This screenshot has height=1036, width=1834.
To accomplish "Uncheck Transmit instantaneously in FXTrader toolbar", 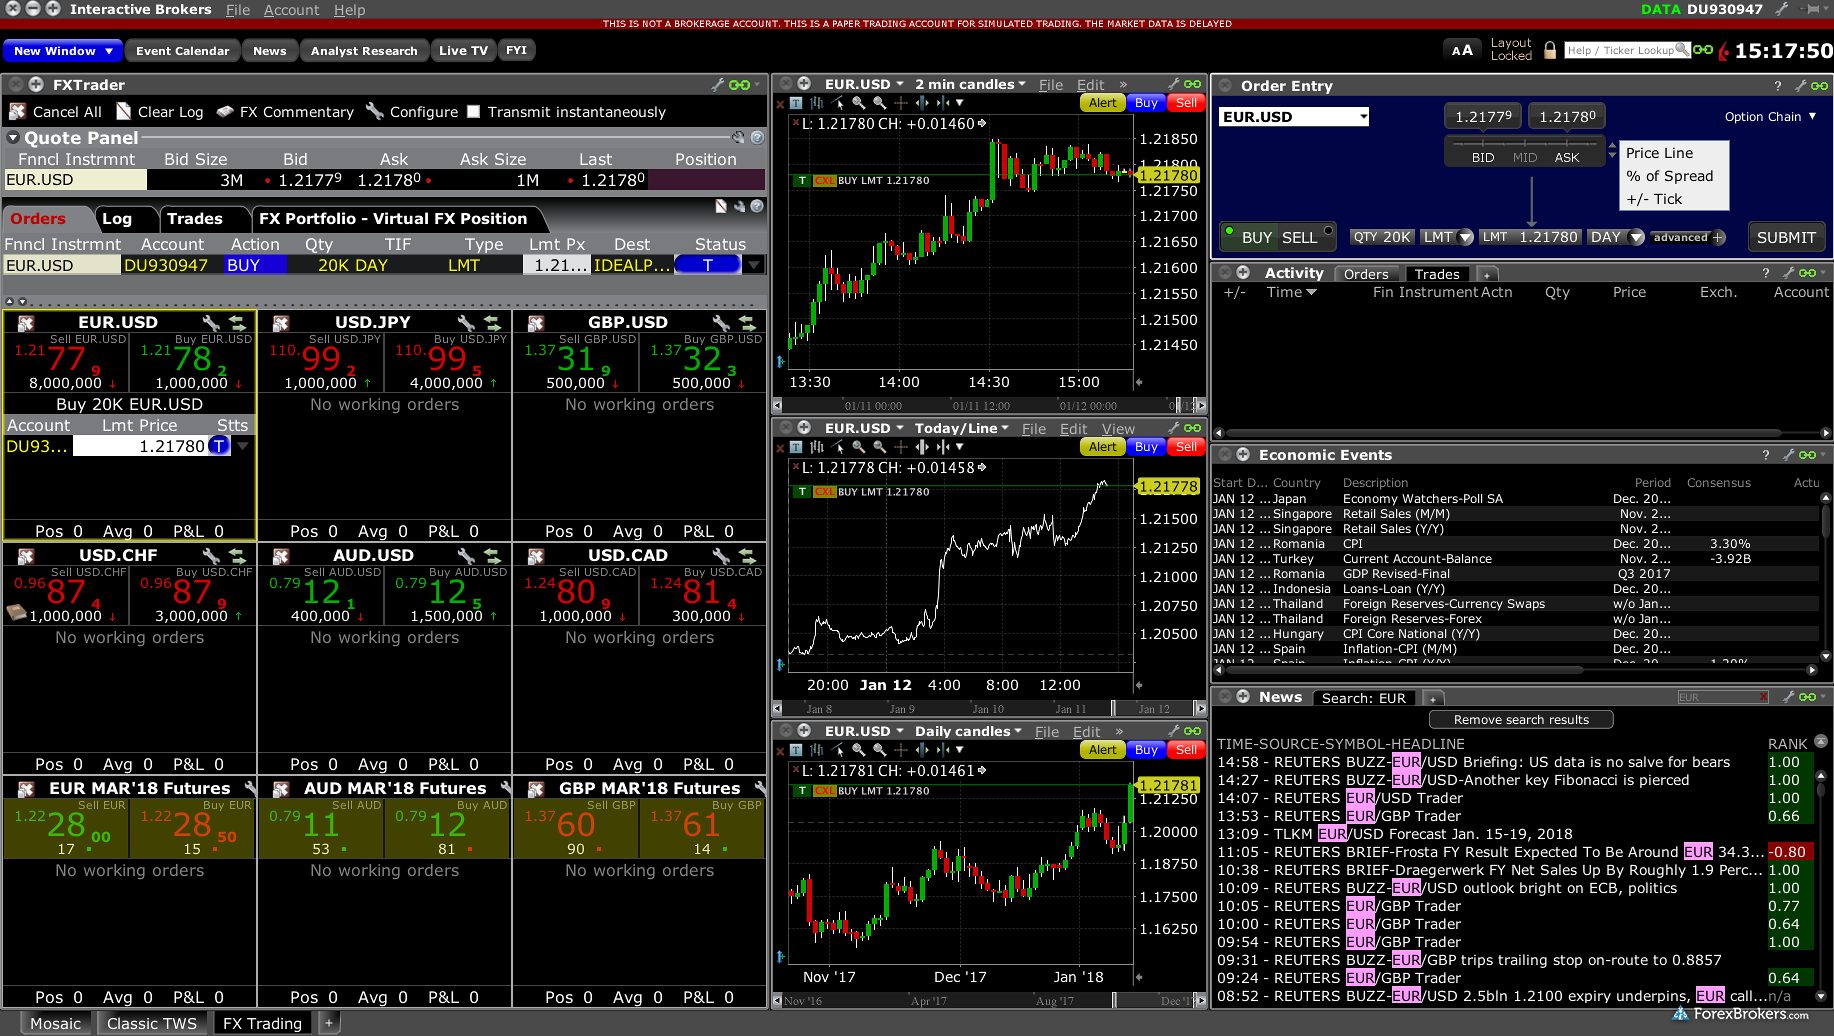I will (x=473, y=112).
